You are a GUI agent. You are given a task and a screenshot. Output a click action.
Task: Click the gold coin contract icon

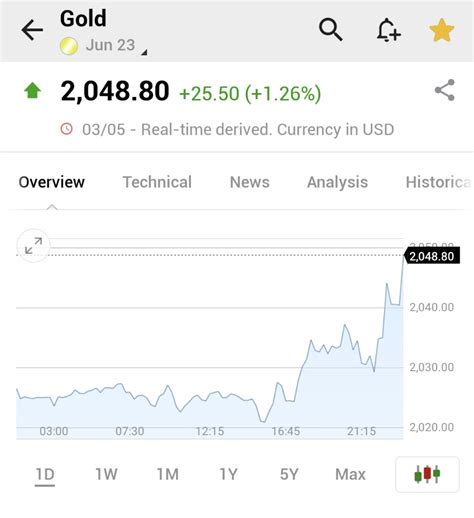(x=69, y=46)
